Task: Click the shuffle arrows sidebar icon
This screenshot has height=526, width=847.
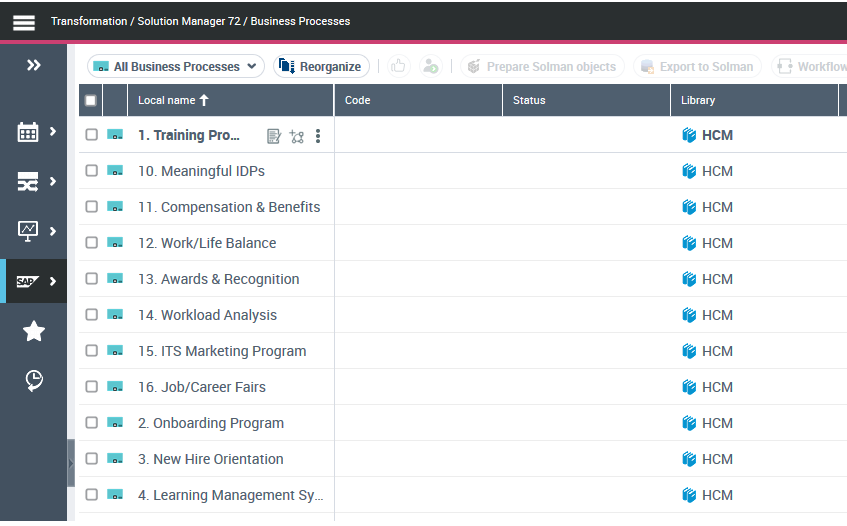Action: point(28,182)
